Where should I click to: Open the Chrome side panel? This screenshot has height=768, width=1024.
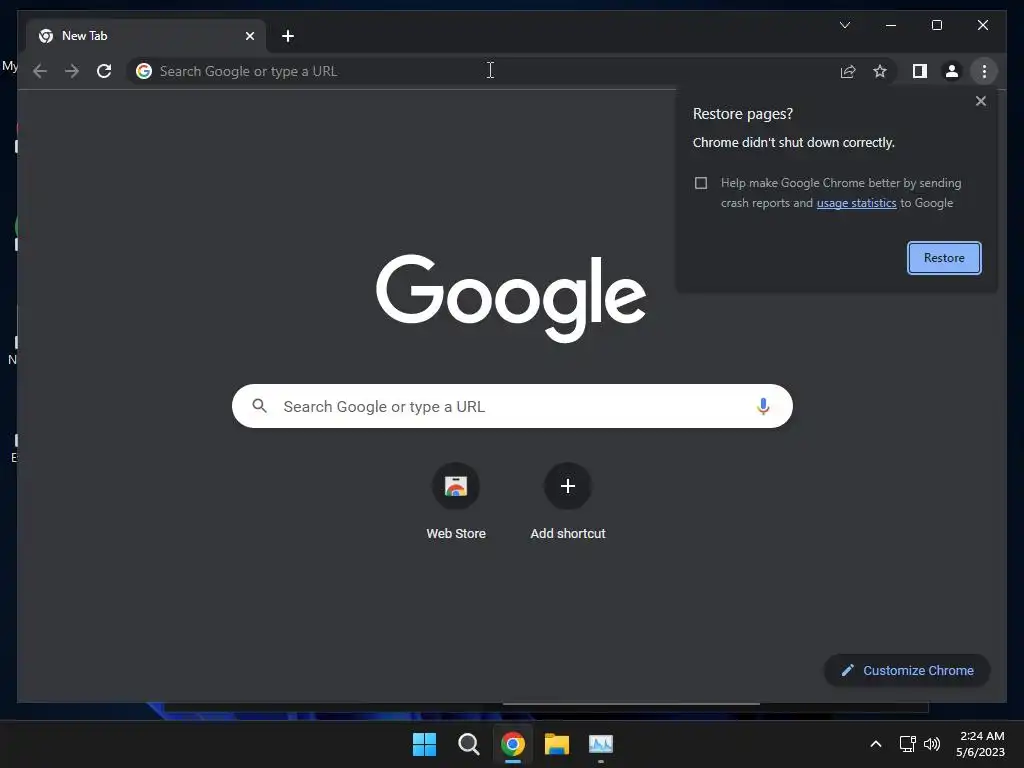[920, 71]
